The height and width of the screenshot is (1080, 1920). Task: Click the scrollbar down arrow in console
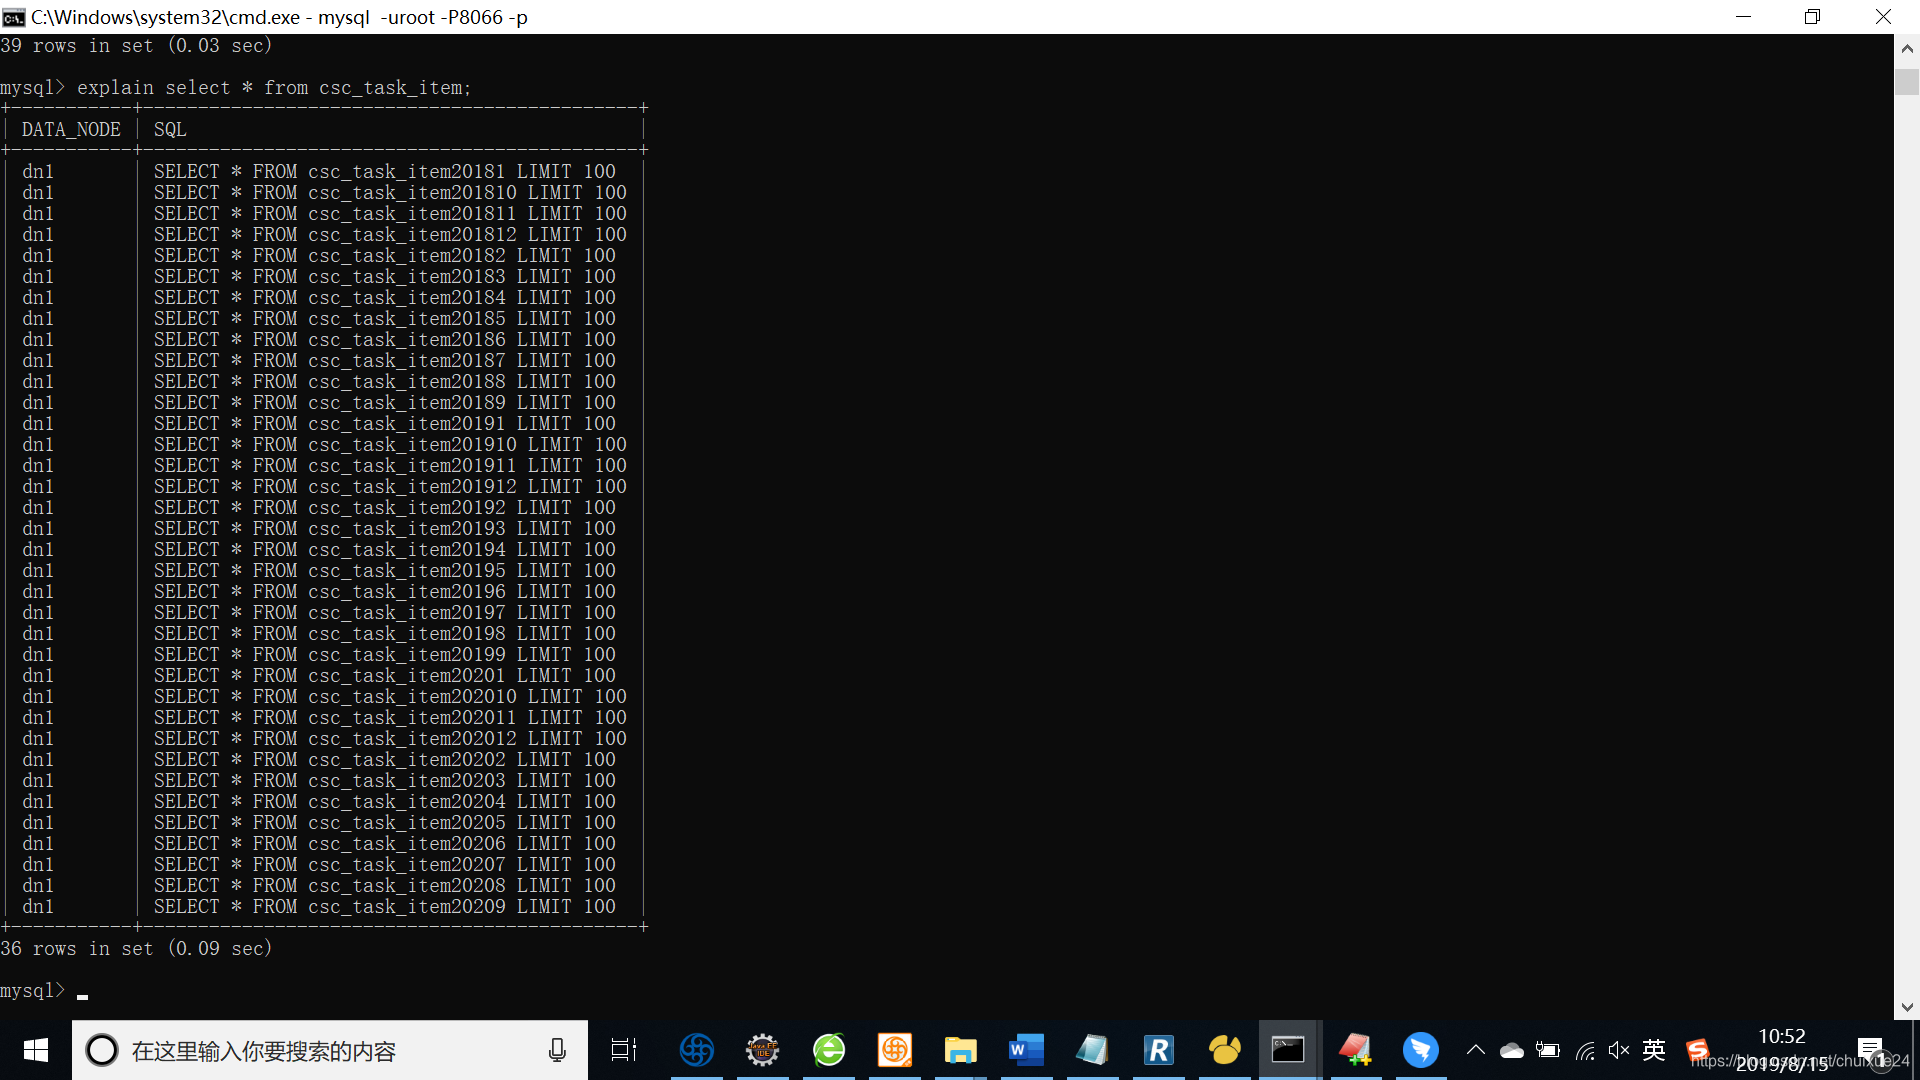(1906, 1008)
